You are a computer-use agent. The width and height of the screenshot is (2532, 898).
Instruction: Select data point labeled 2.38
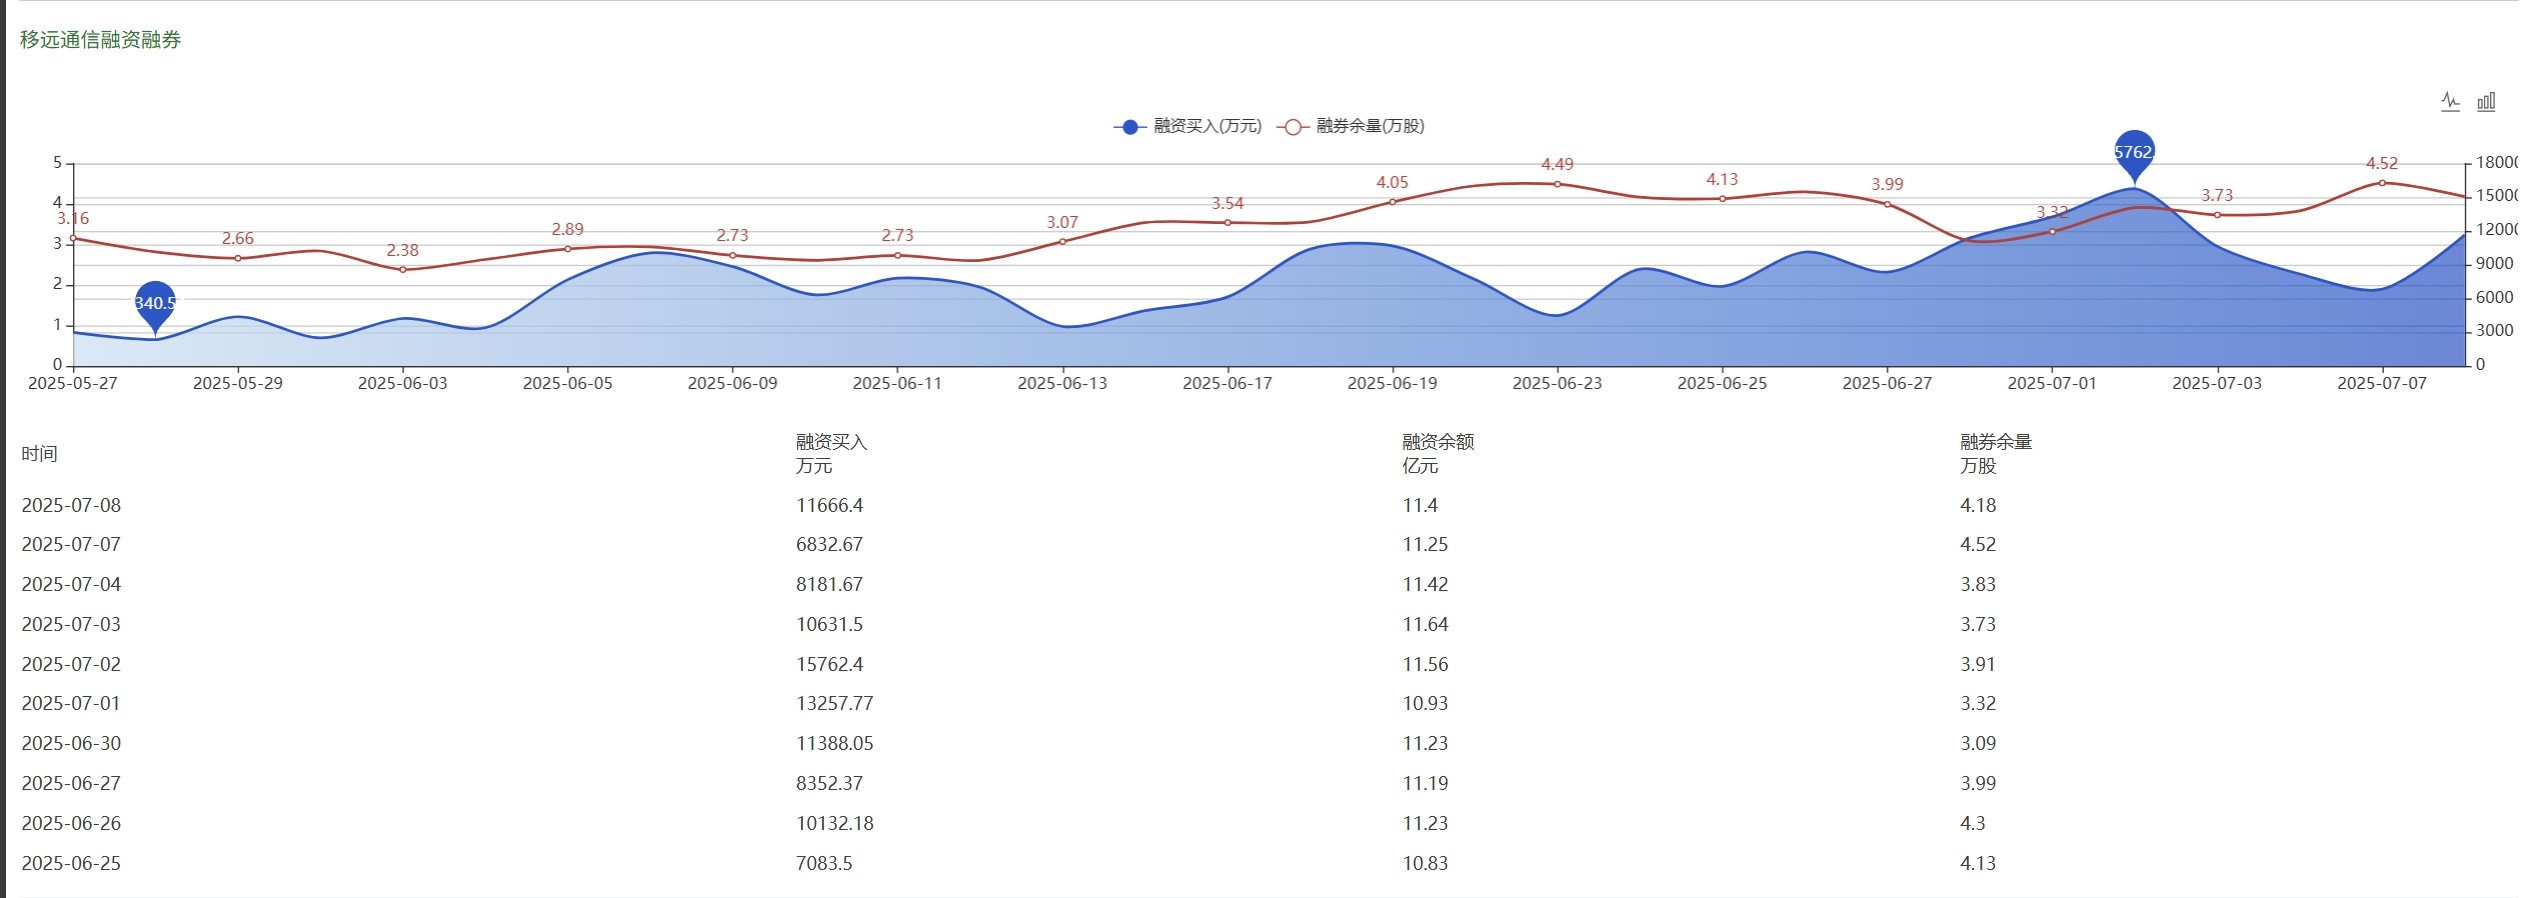pos(403,270)
